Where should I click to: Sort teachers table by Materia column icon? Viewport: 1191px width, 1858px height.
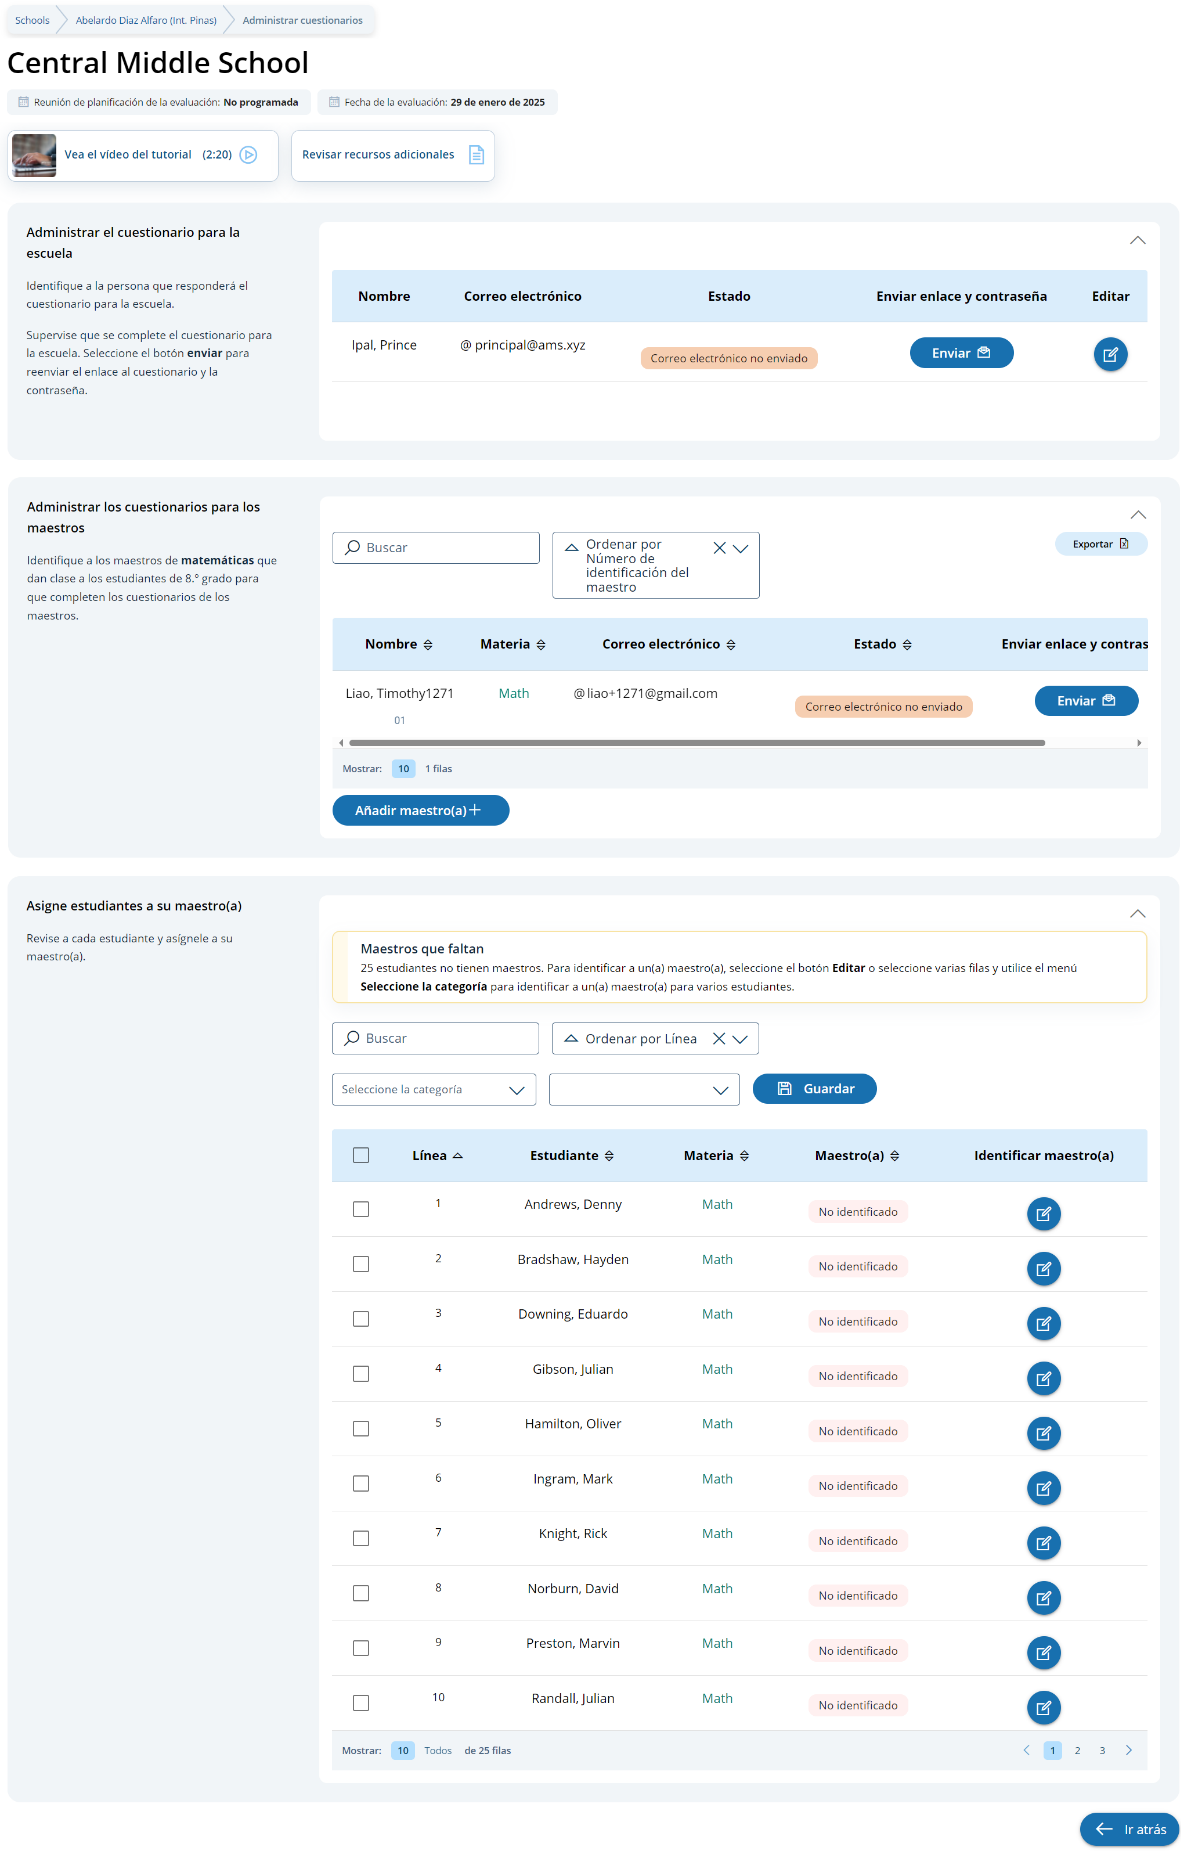click(x=541, y=645)
